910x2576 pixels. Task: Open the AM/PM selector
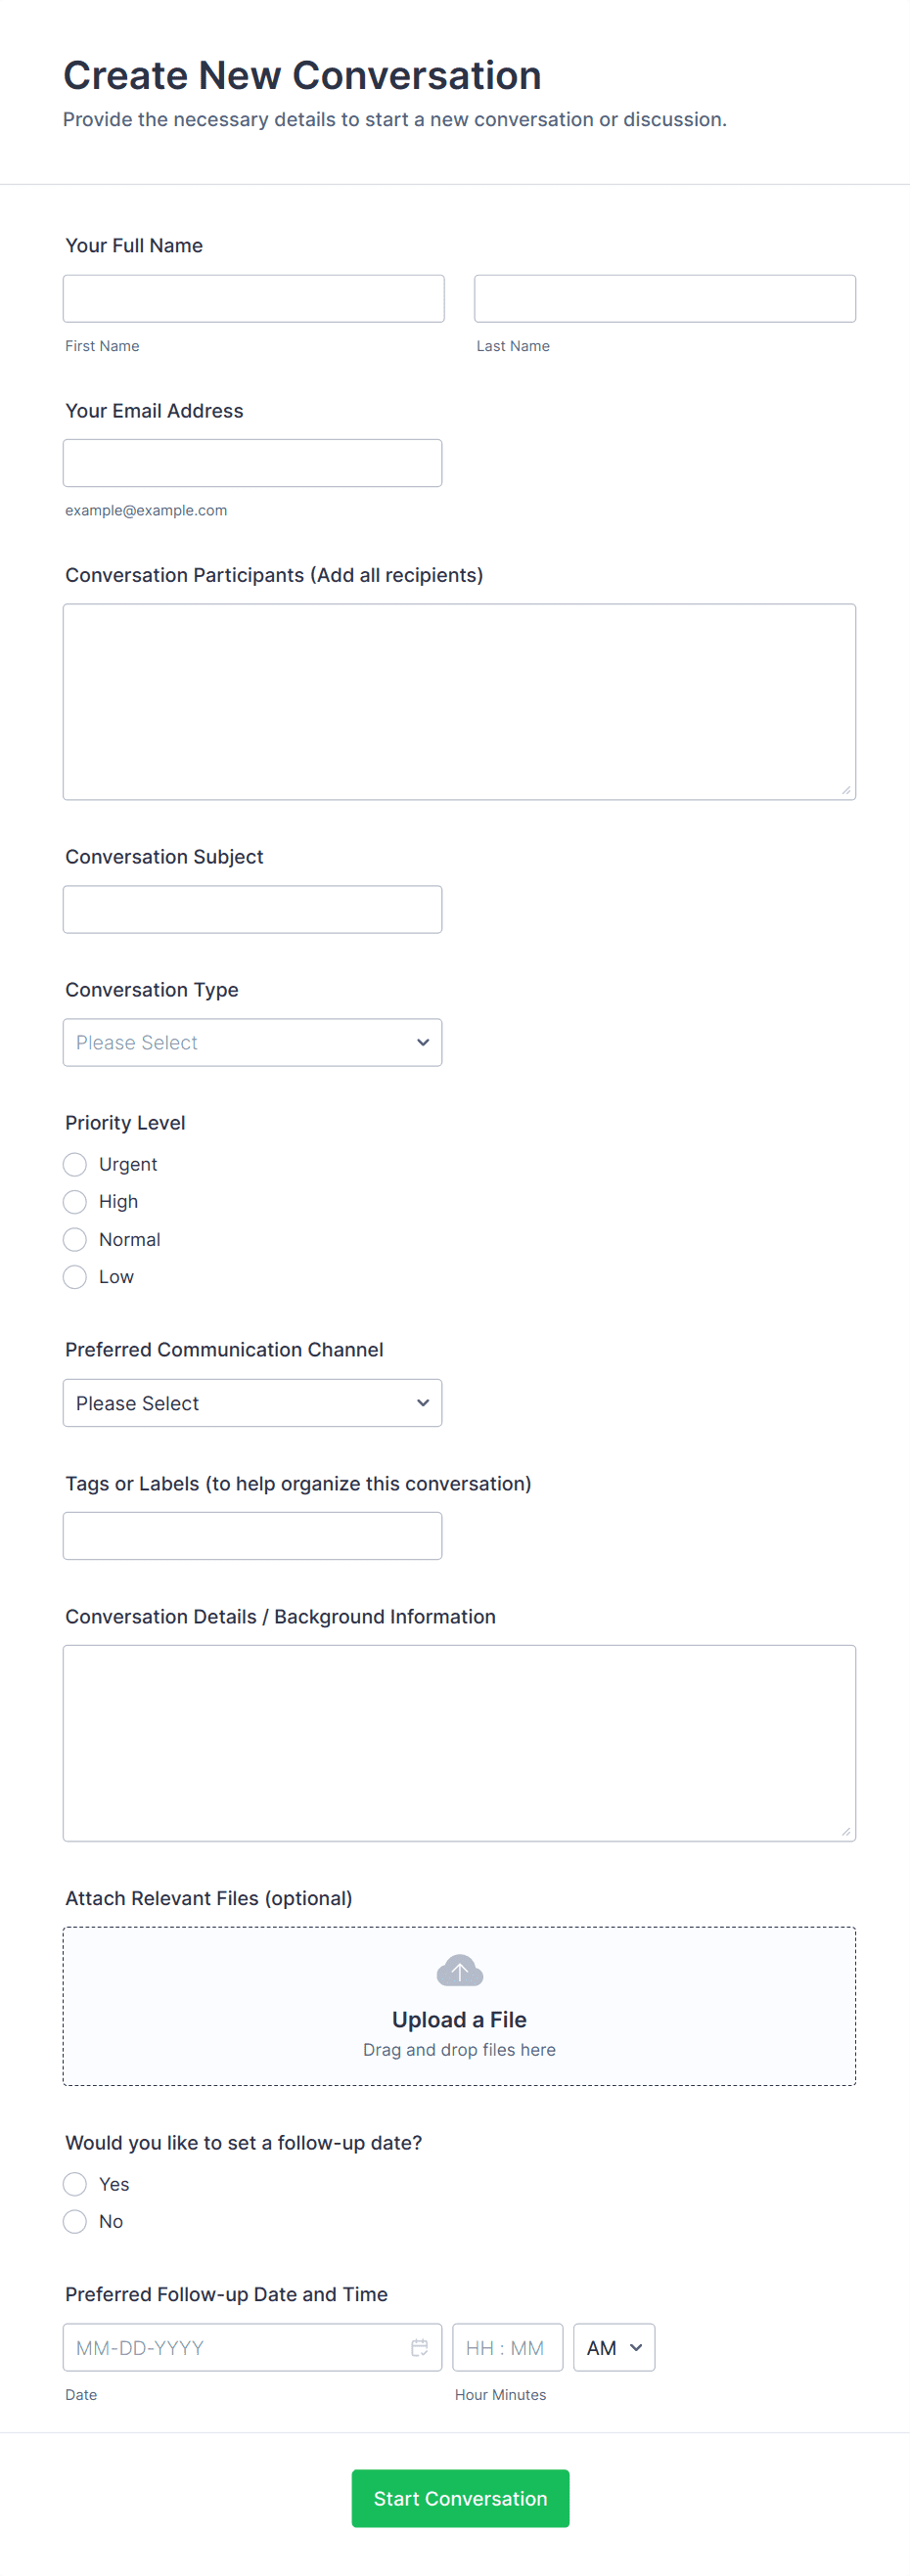[613, 2347]
